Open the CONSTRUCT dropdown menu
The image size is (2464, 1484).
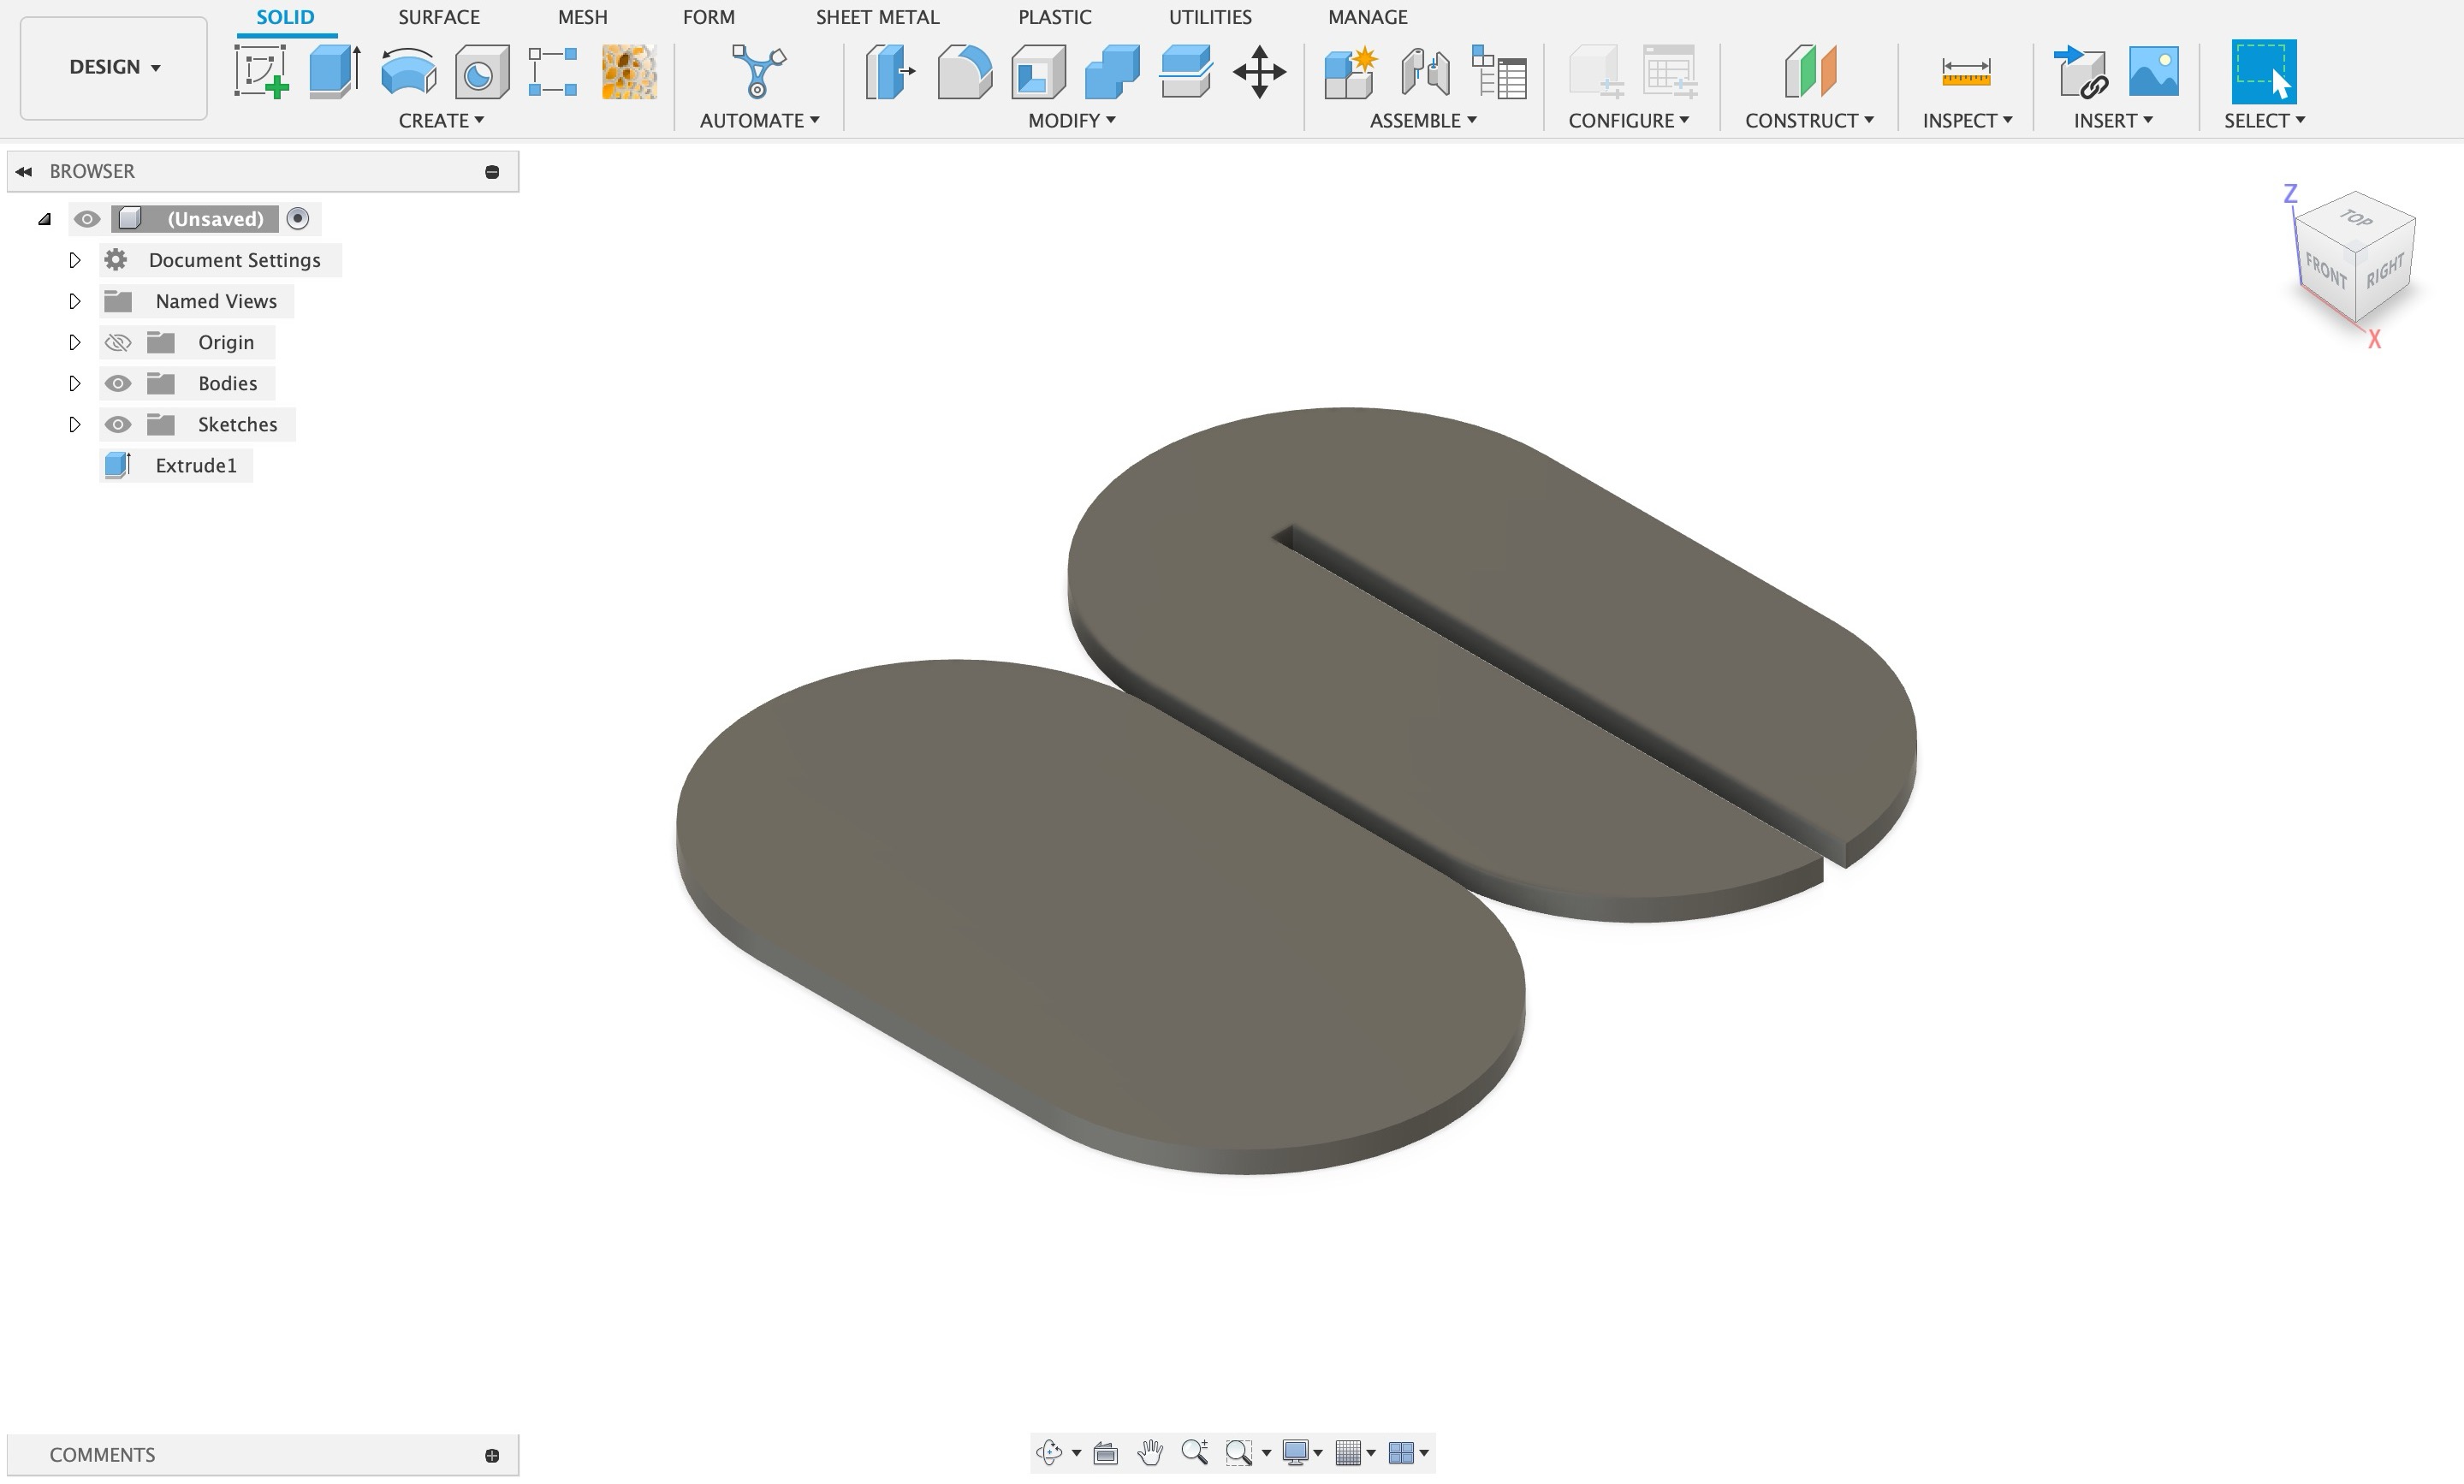tap(1809, 120)
